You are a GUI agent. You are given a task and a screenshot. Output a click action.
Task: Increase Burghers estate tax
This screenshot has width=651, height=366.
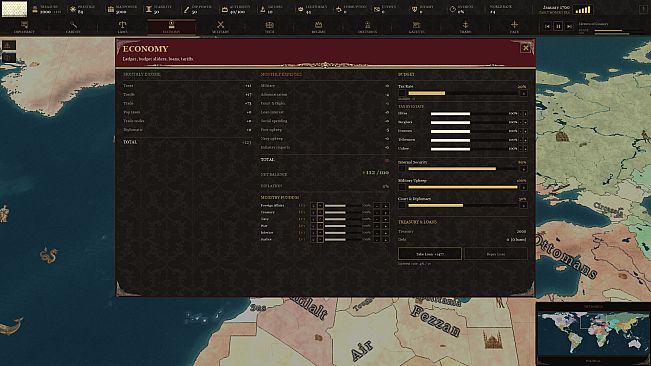[526, 122]
